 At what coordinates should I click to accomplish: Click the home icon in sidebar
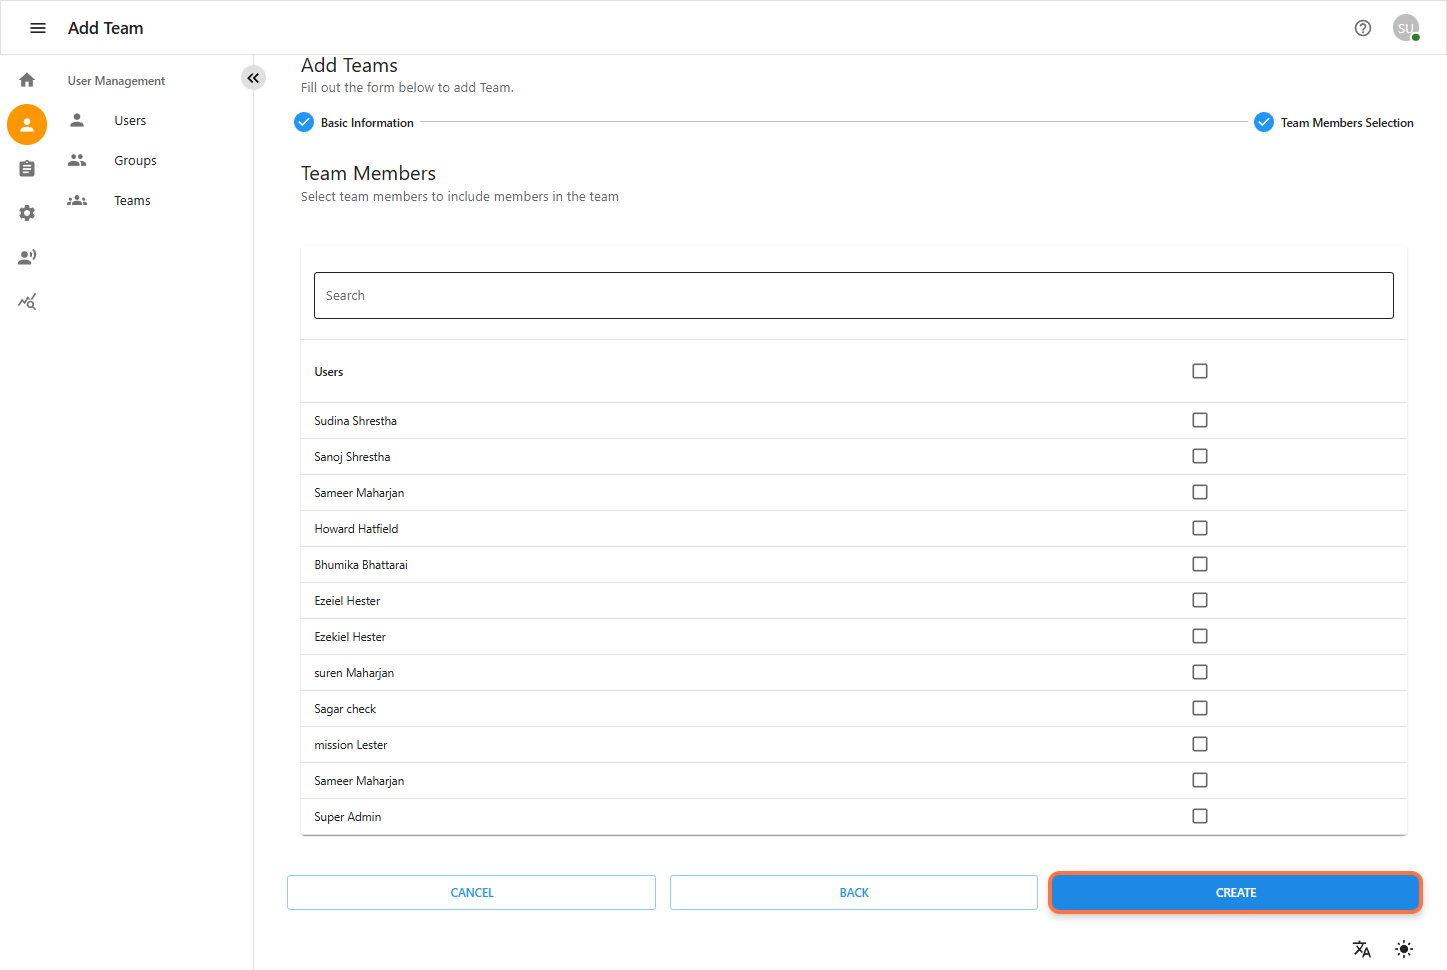27,80
